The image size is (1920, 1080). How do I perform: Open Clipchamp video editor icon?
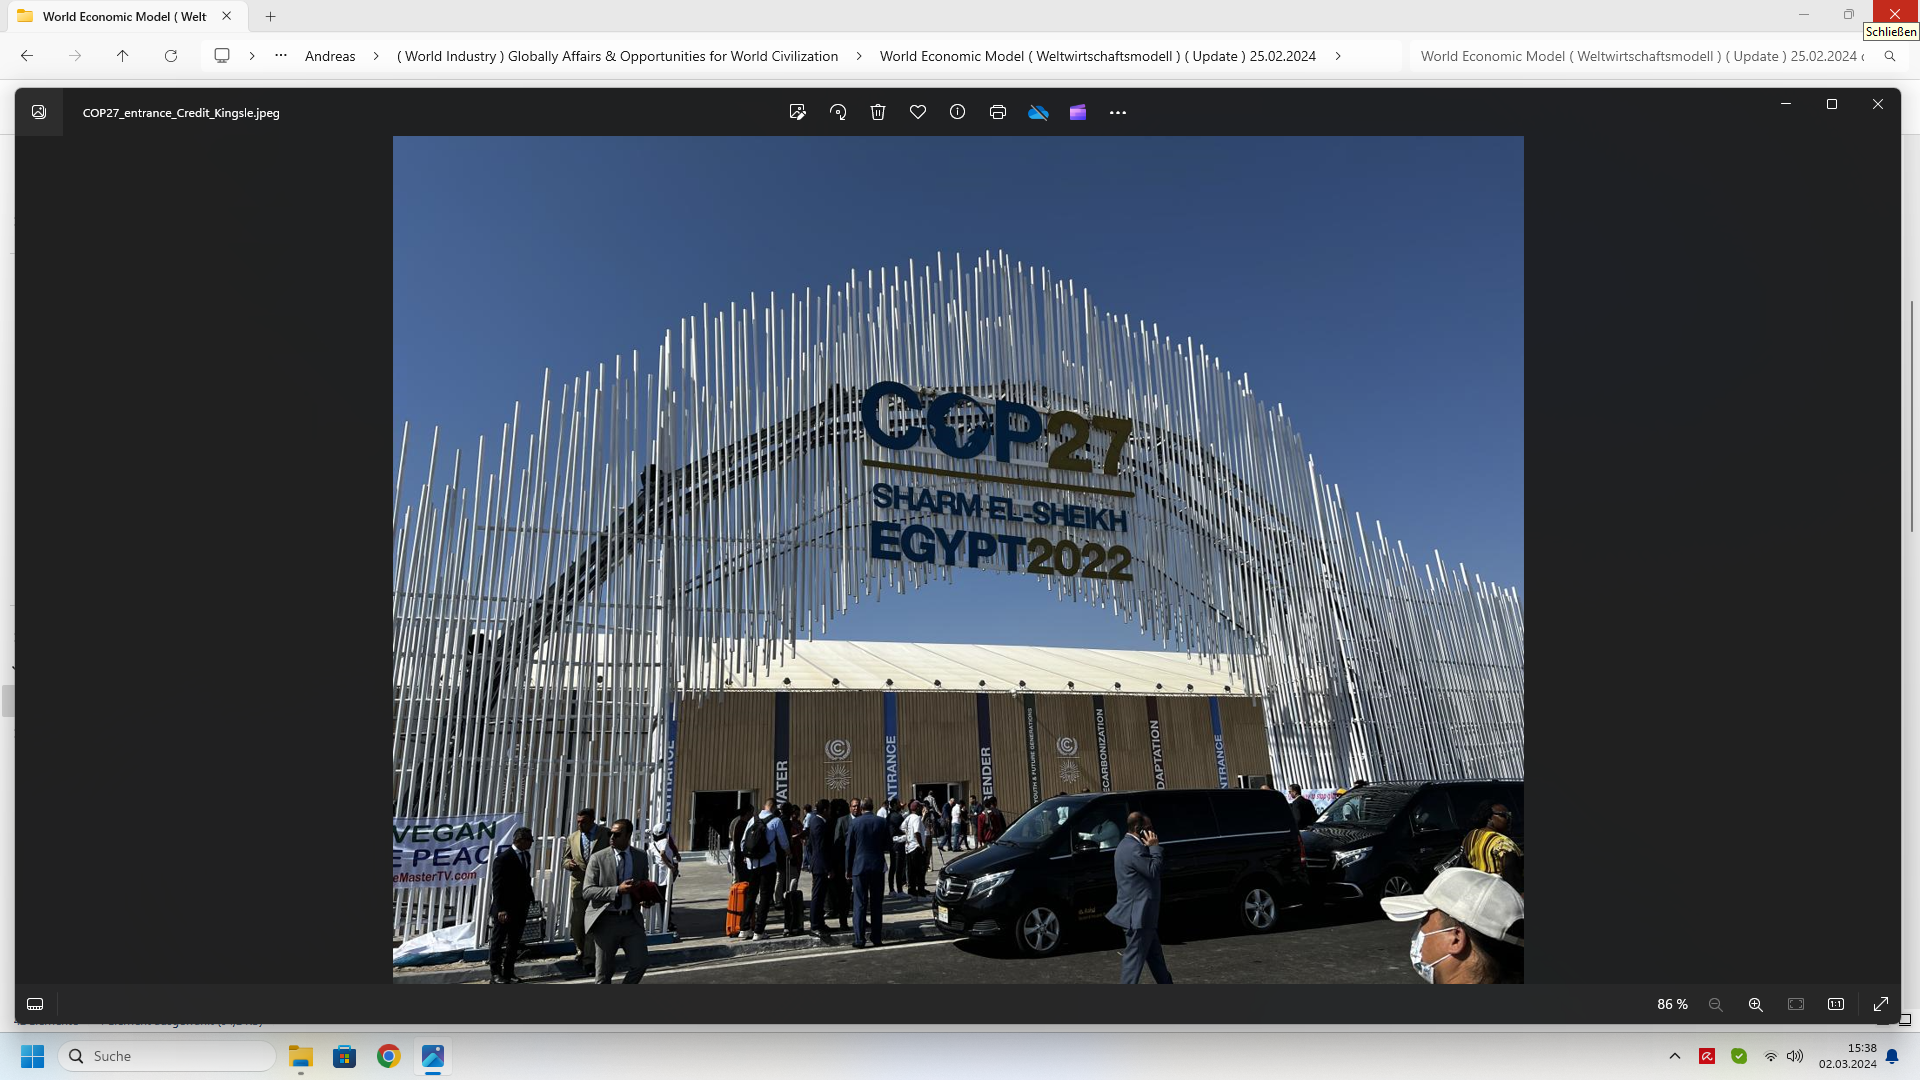point(1078,112)
